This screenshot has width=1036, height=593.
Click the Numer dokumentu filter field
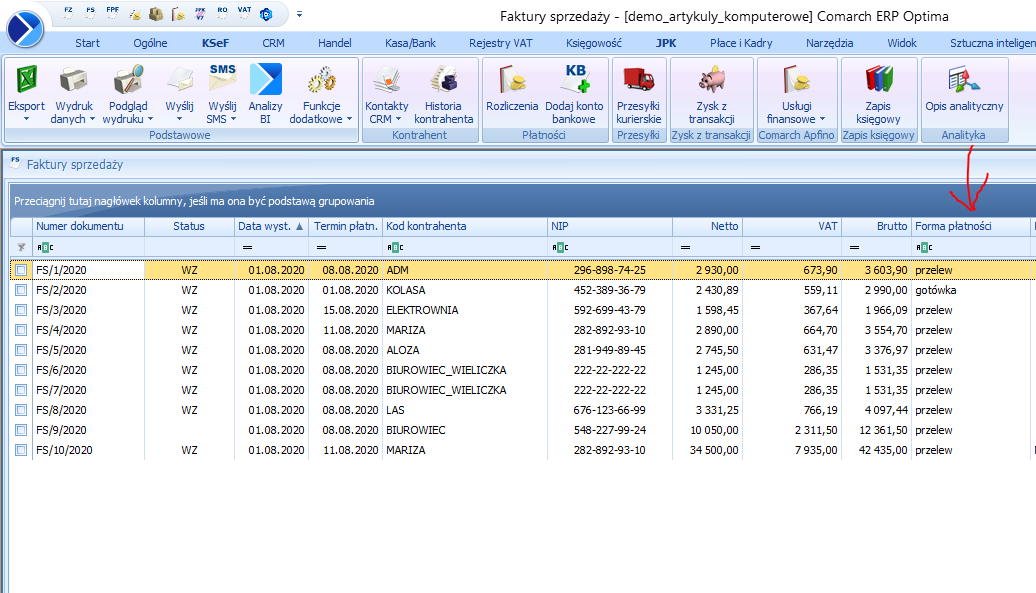click(x=88, y=247)
